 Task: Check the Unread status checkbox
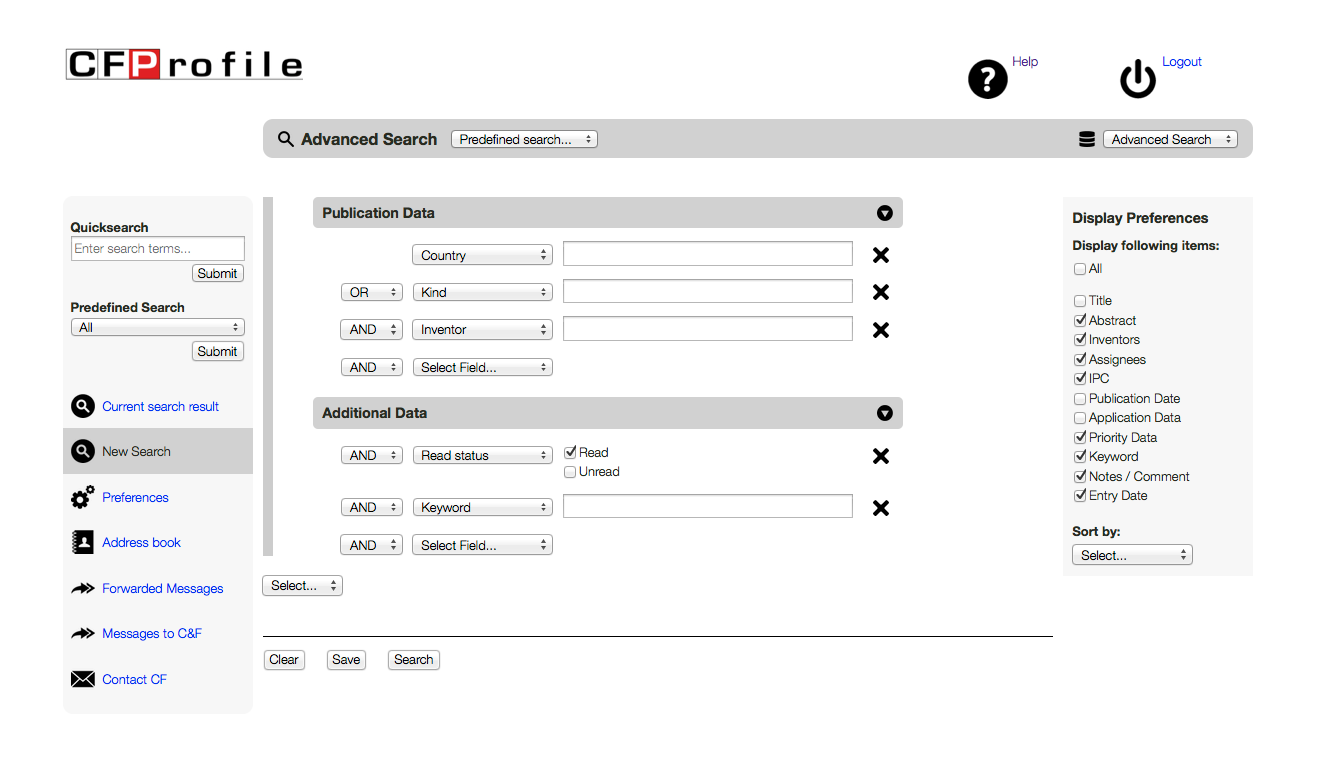tap(570, 472)
